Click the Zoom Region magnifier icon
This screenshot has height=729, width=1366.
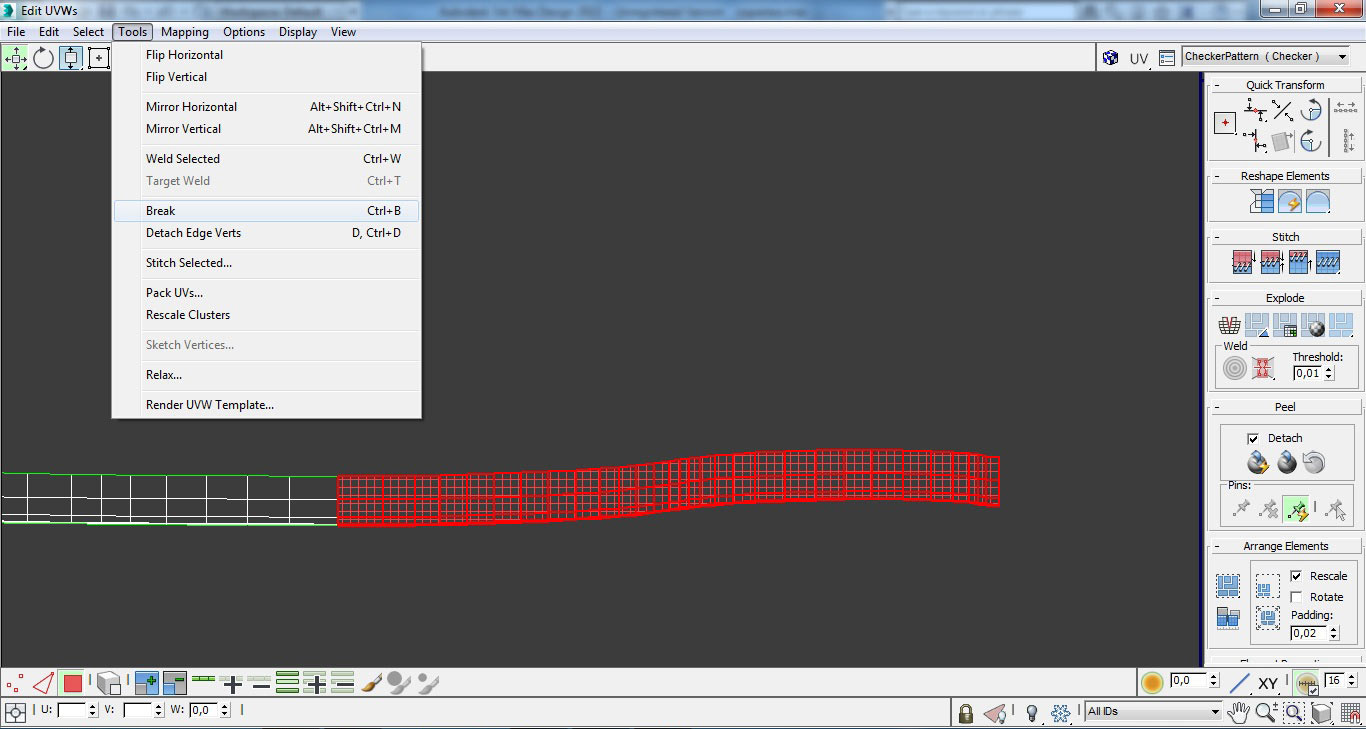1294,712
